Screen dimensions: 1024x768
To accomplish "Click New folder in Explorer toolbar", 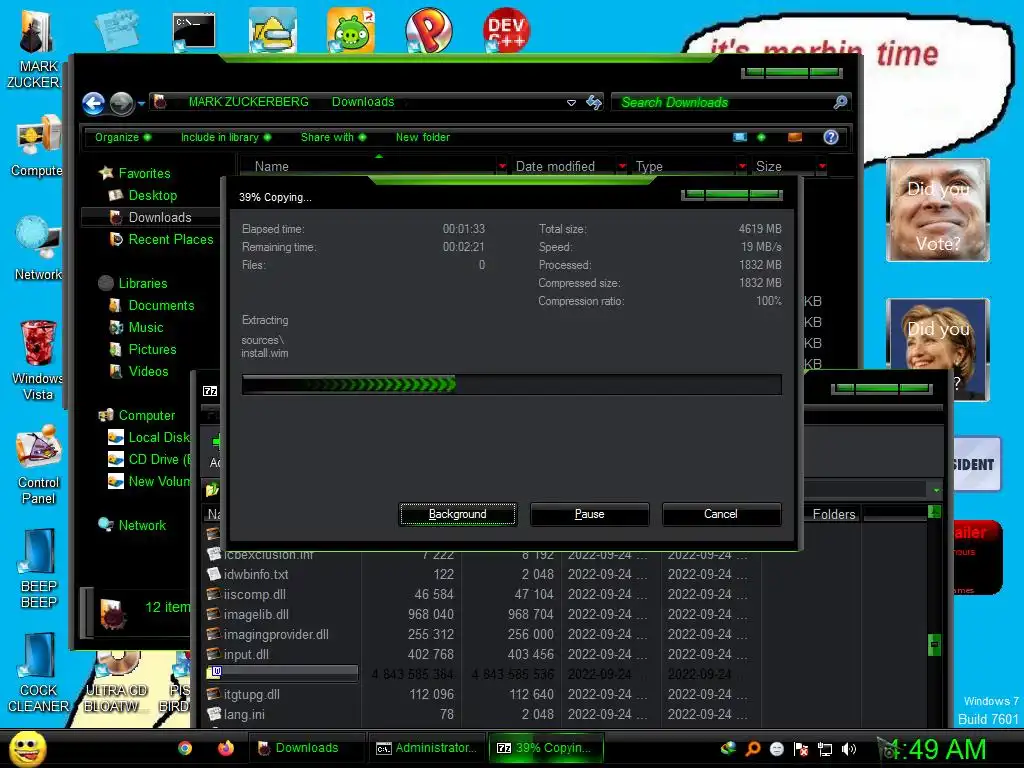I will coord(423,137).
